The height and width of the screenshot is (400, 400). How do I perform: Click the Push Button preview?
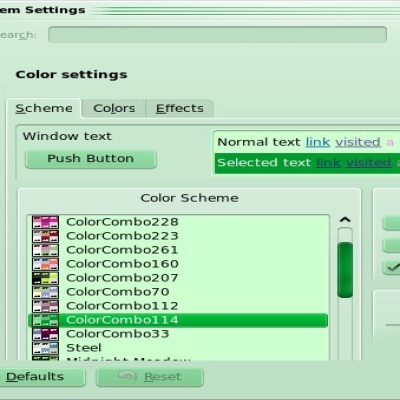[91, 159]
